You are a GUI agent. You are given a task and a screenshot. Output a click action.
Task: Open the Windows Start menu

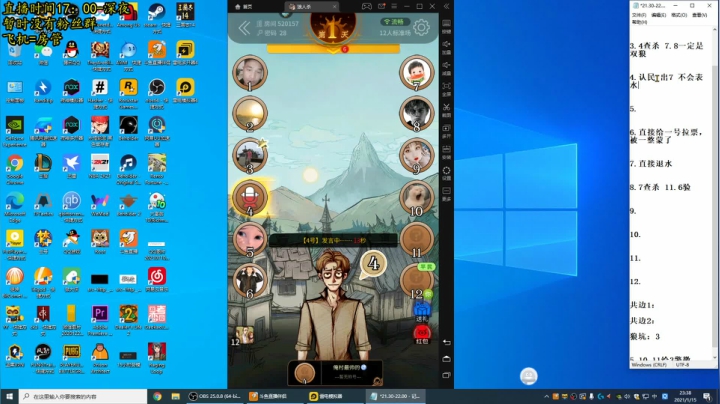[x=9, y=396]
